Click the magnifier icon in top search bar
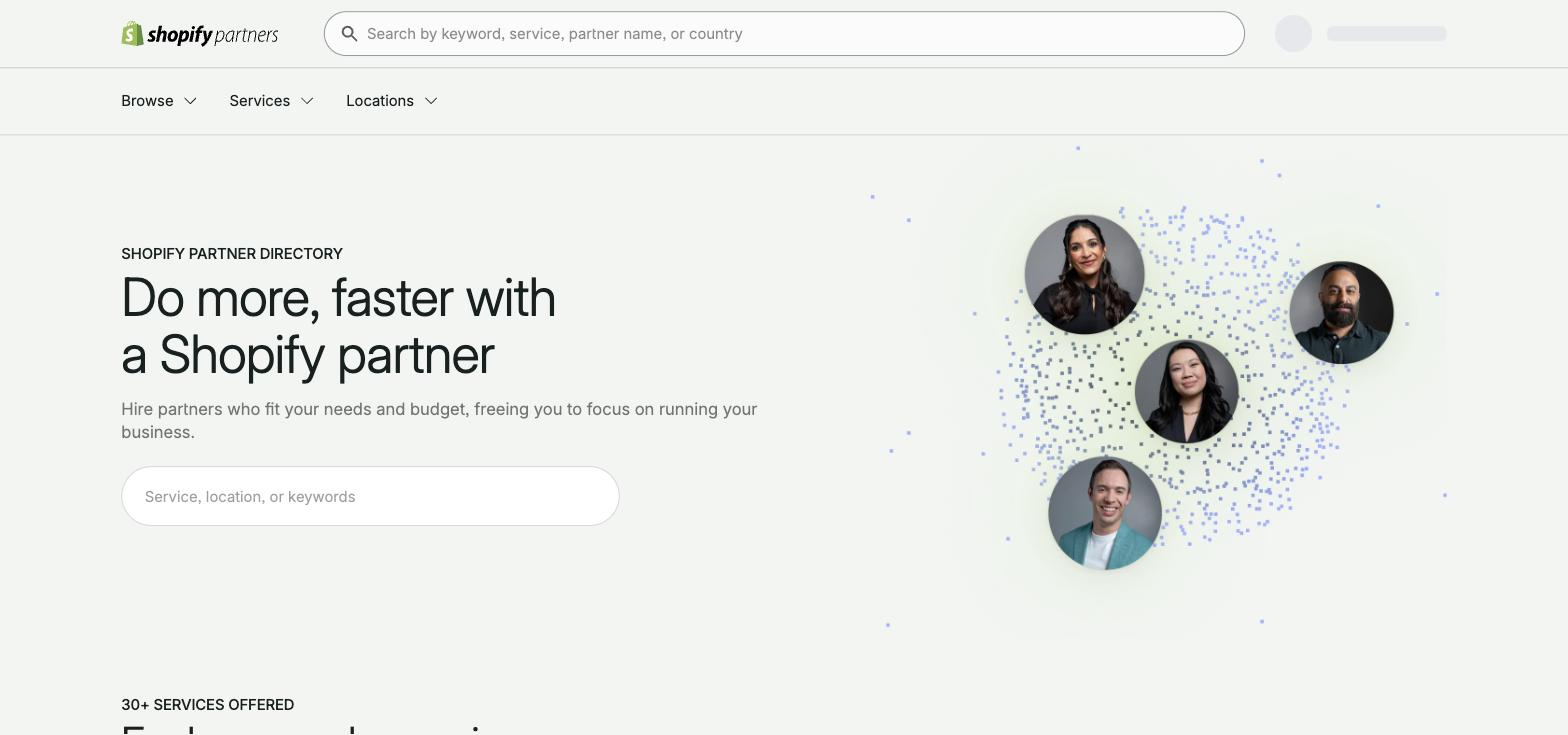Screen dimensions: 1568x735 [x=349, y=34]
